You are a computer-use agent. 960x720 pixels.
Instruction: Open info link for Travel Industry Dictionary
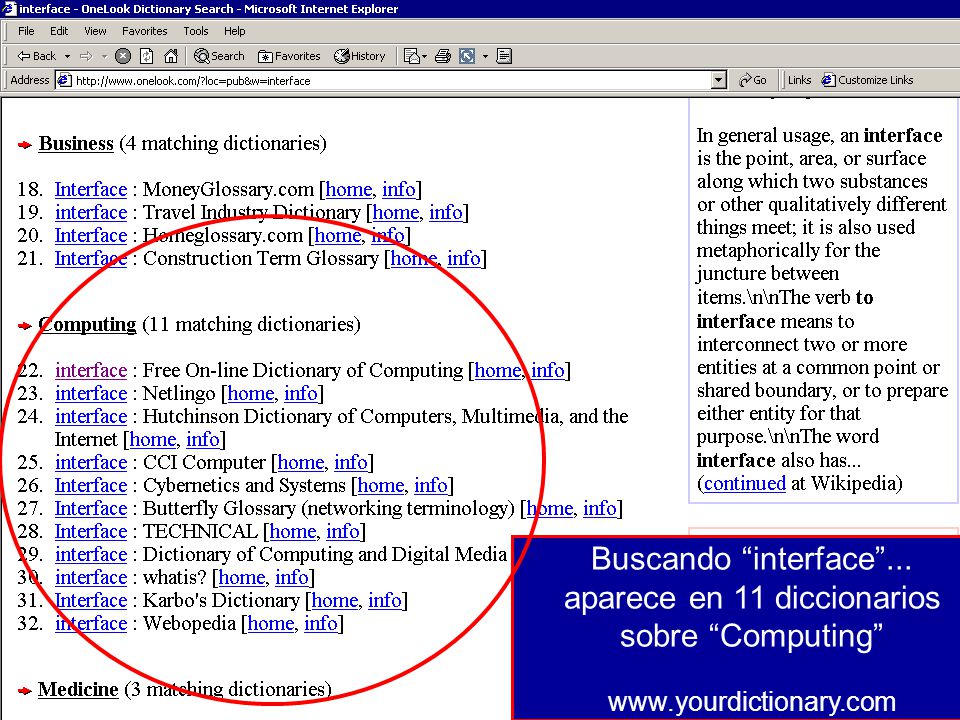coord(446,212)
